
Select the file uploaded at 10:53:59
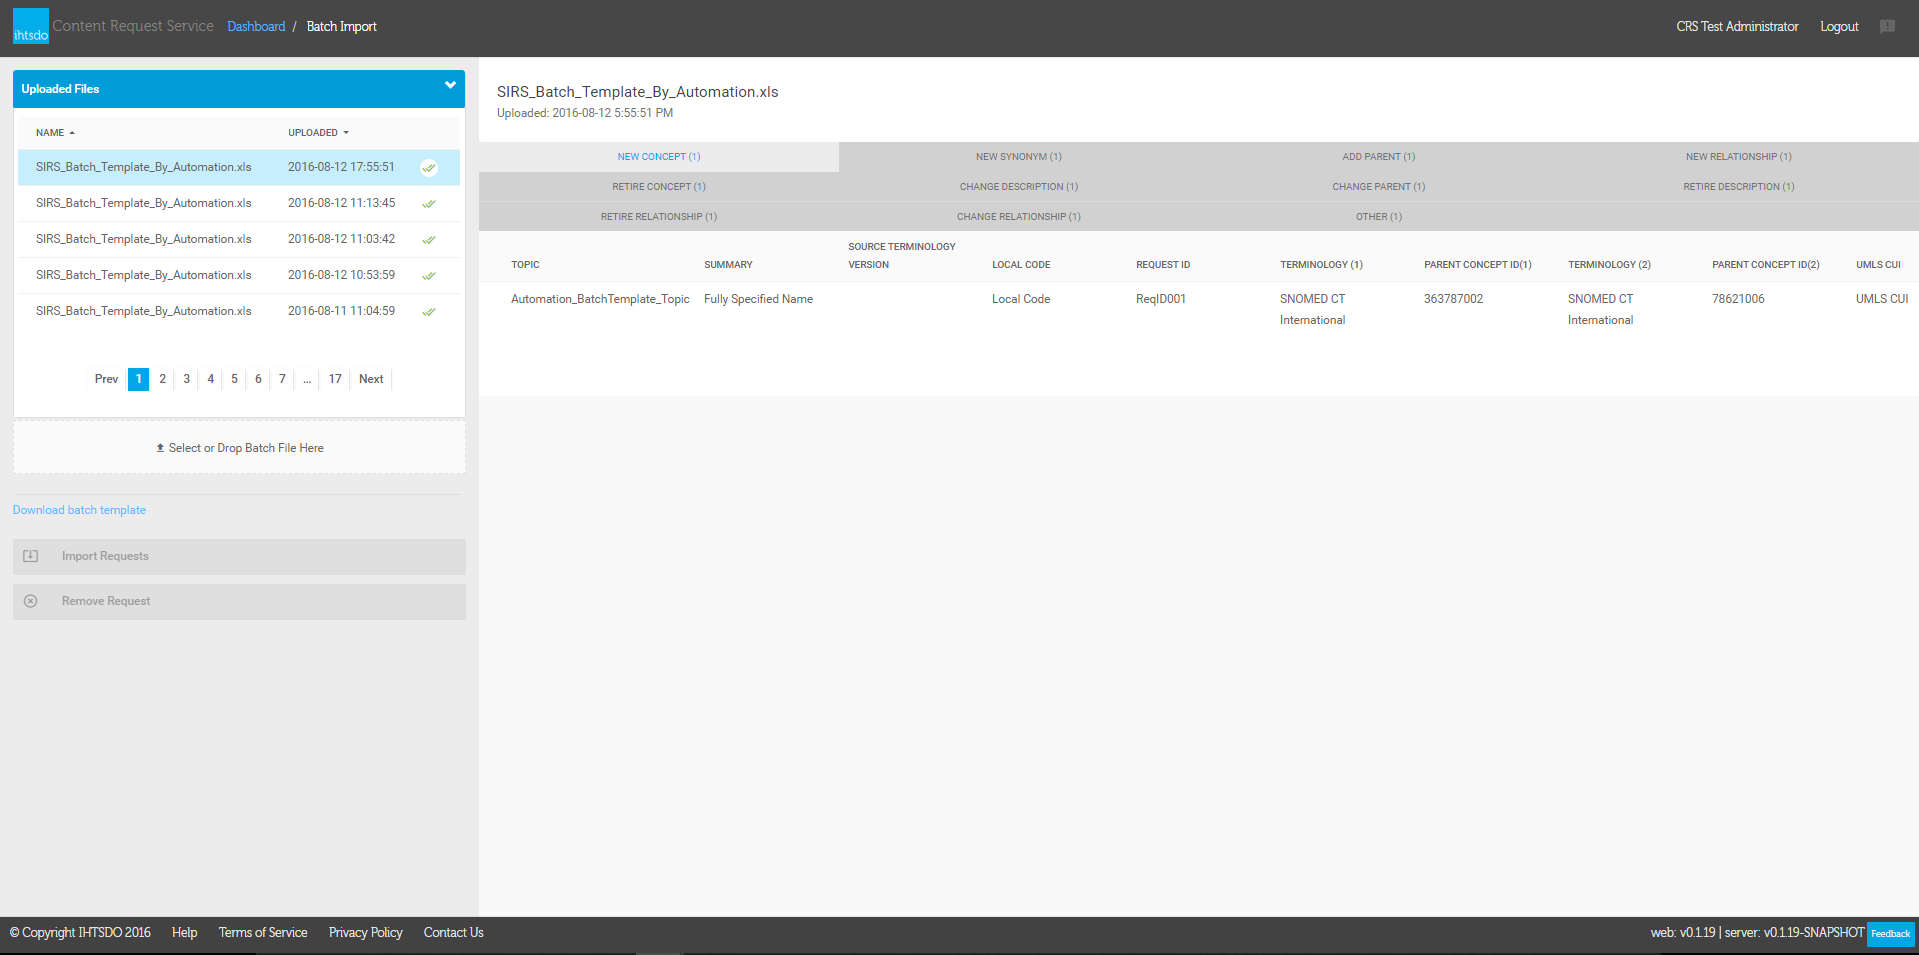click(x=143, y=275)
